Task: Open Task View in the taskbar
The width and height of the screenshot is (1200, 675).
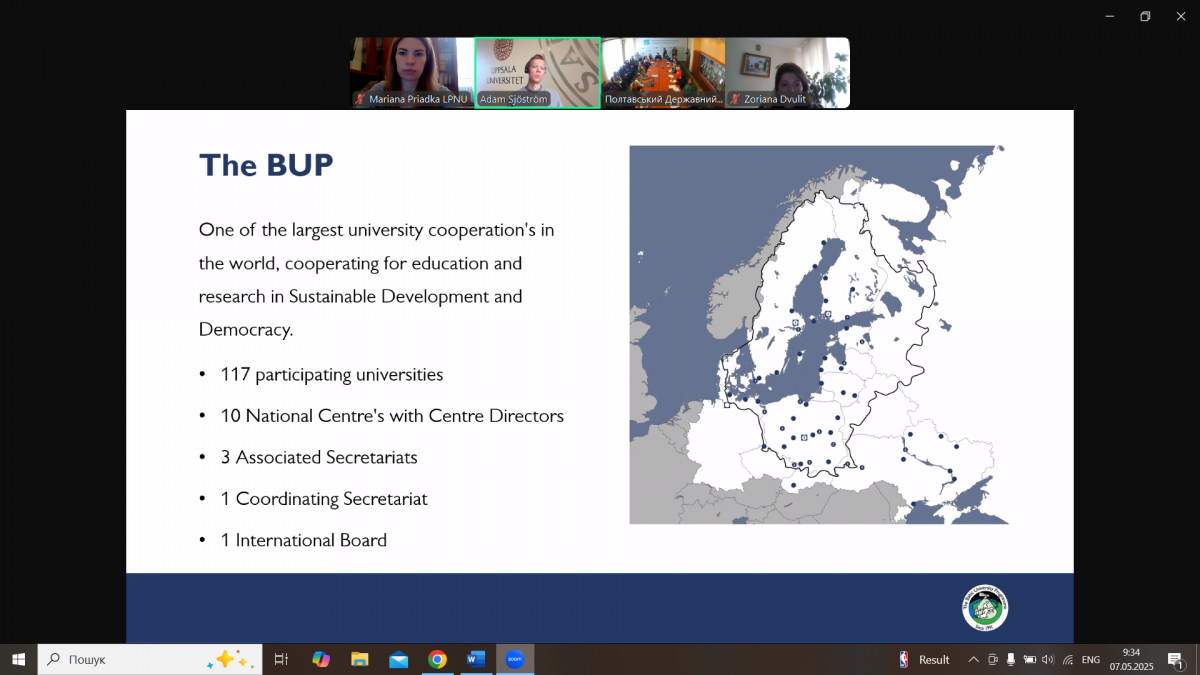Action: pos(282,659)
